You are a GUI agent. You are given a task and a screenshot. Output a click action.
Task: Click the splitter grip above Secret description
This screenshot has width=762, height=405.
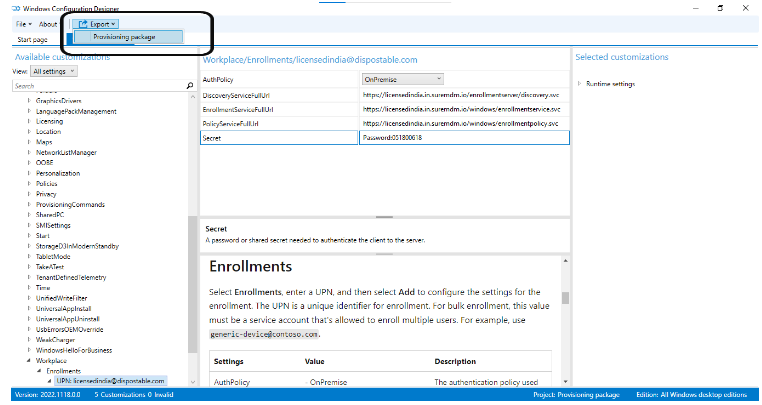[384, 217]
